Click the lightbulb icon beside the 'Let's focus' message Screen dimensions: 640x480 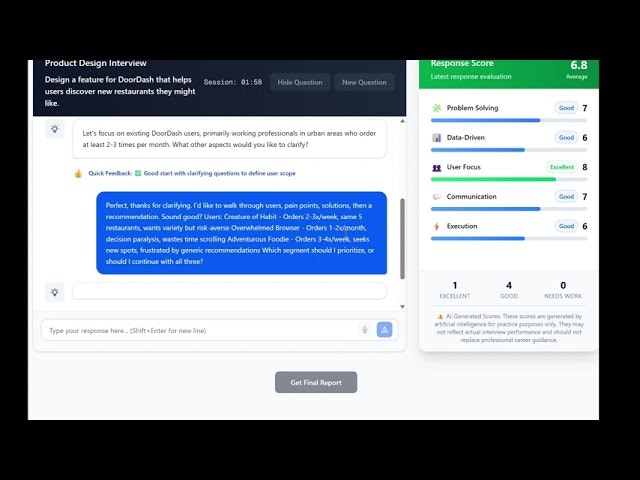click(x=55, y=129)
